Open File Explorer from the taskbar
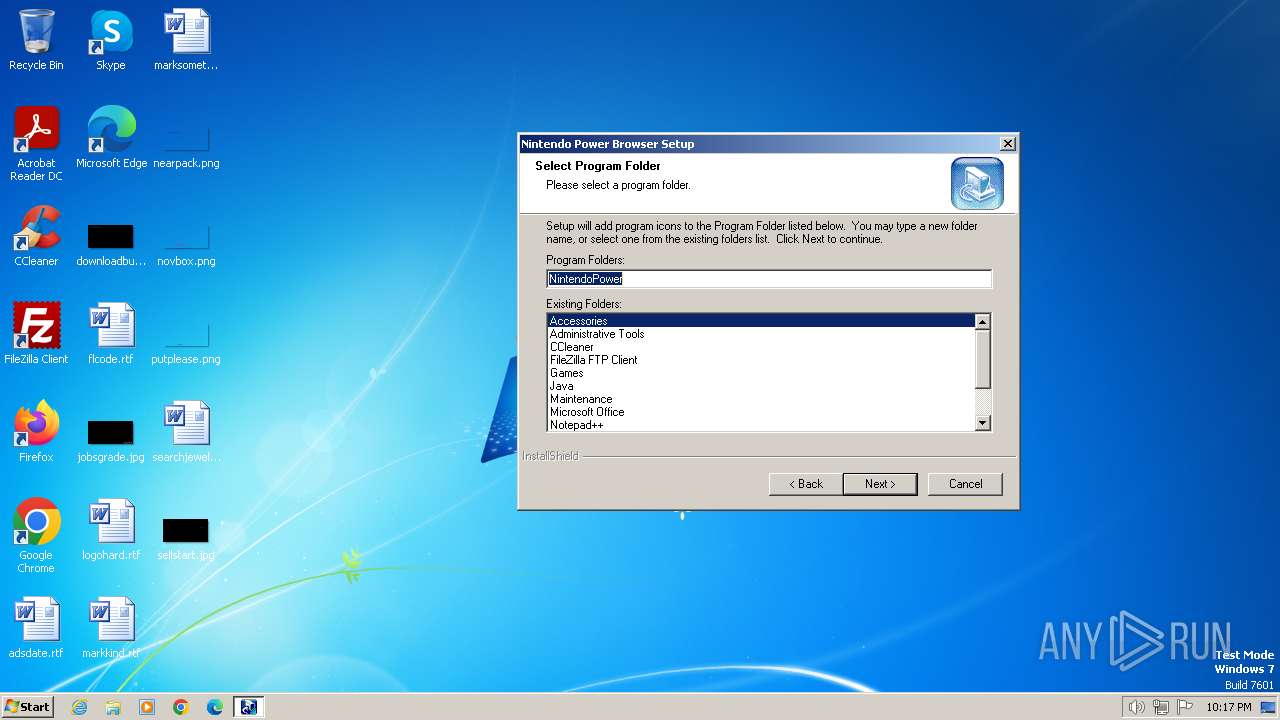This screenshot has width=1280, height=720. [x=113, y=707]
